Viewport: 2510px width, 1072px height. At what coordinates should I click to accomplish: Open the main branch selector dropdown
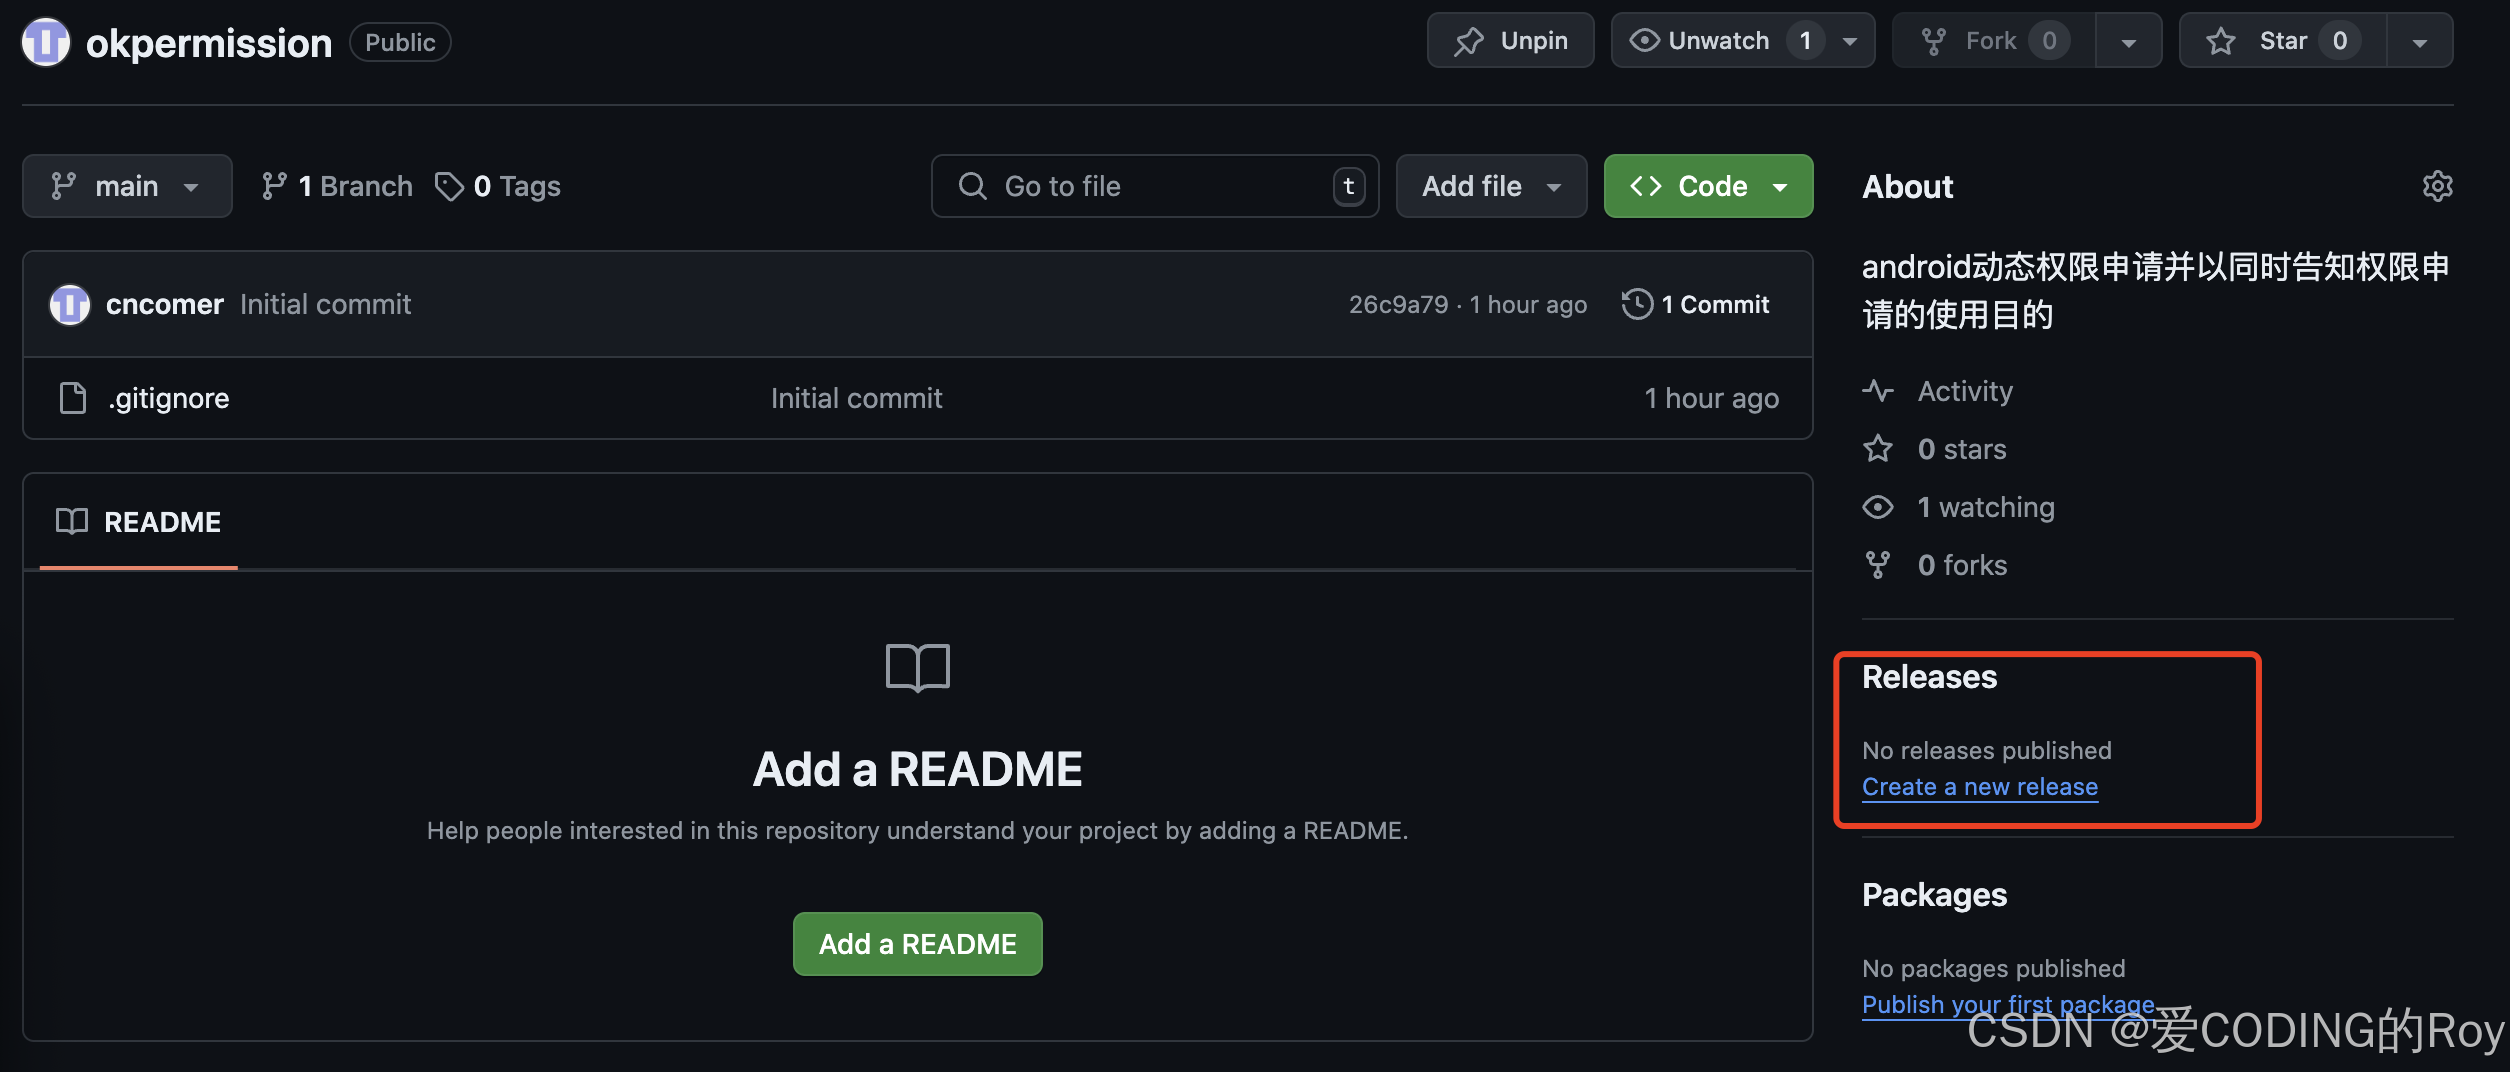click(x=127, y=186)
